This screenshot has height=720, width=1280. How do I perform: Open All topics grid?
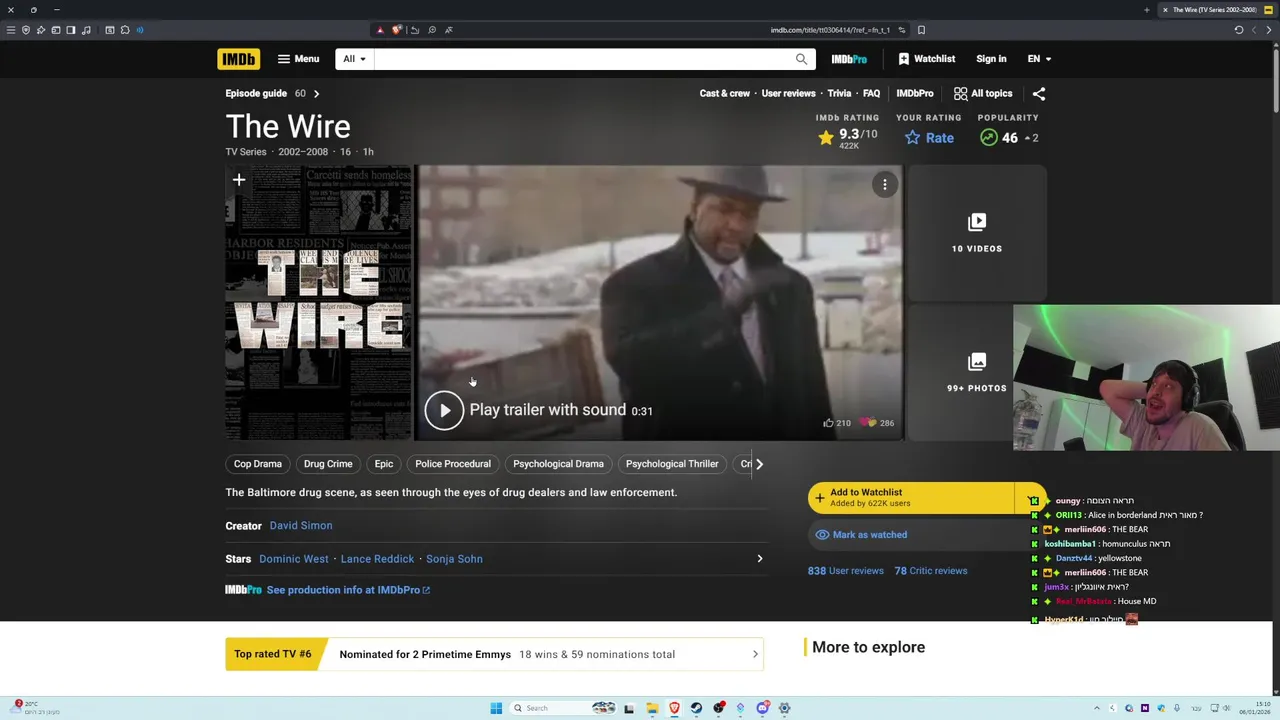[x=983, y=93]
